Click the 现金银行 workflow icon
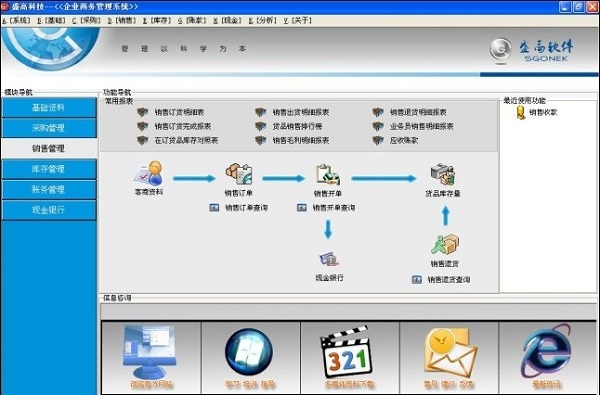600x395 pixels. click(329, 259)
